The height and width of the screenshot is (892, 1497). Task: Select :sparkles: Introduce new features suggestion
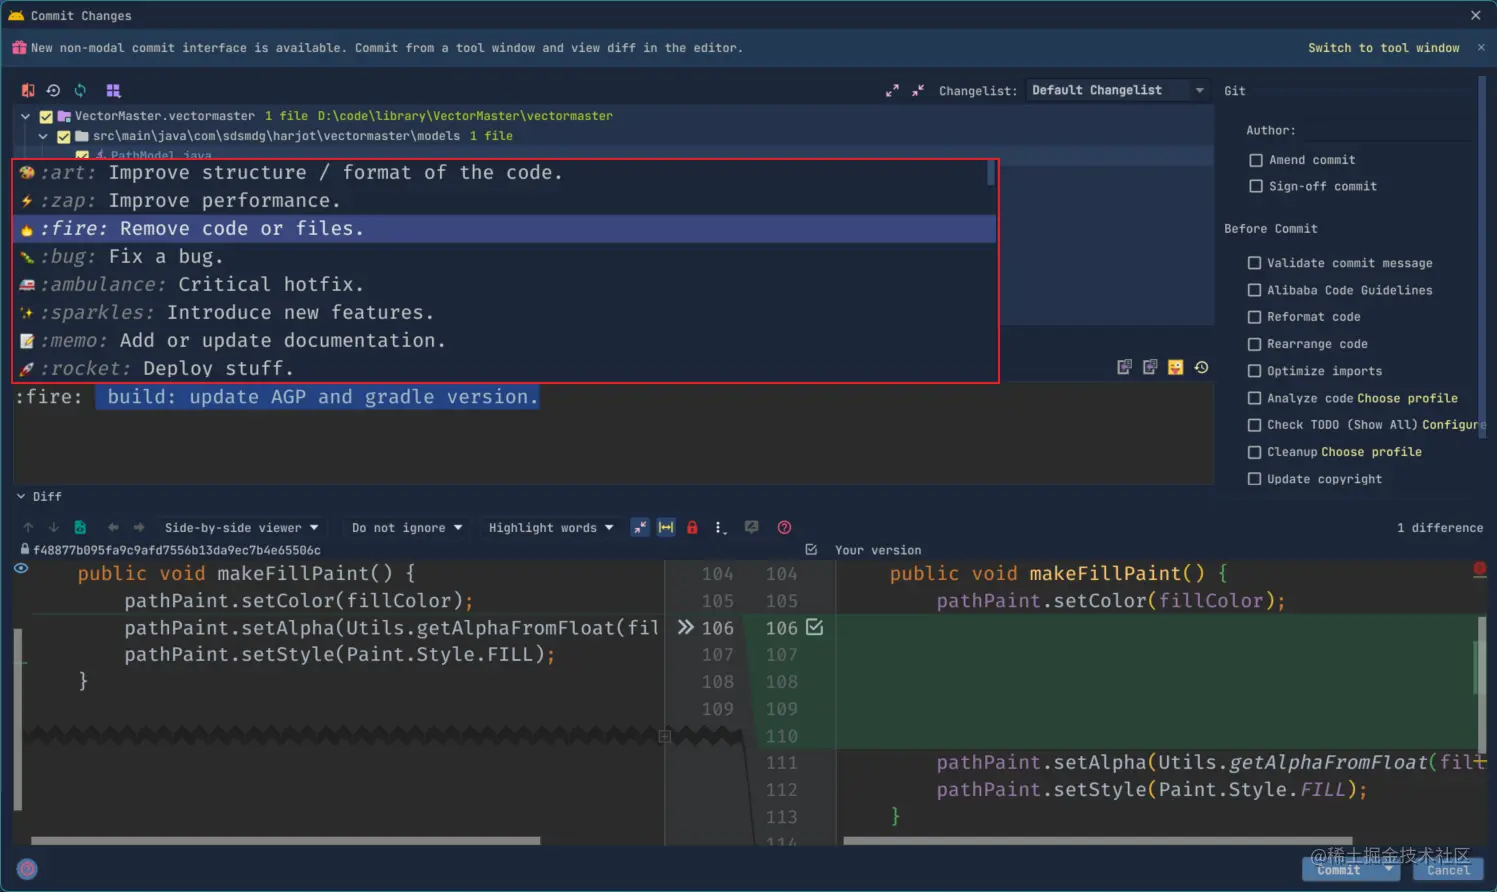tap(504, 313)
